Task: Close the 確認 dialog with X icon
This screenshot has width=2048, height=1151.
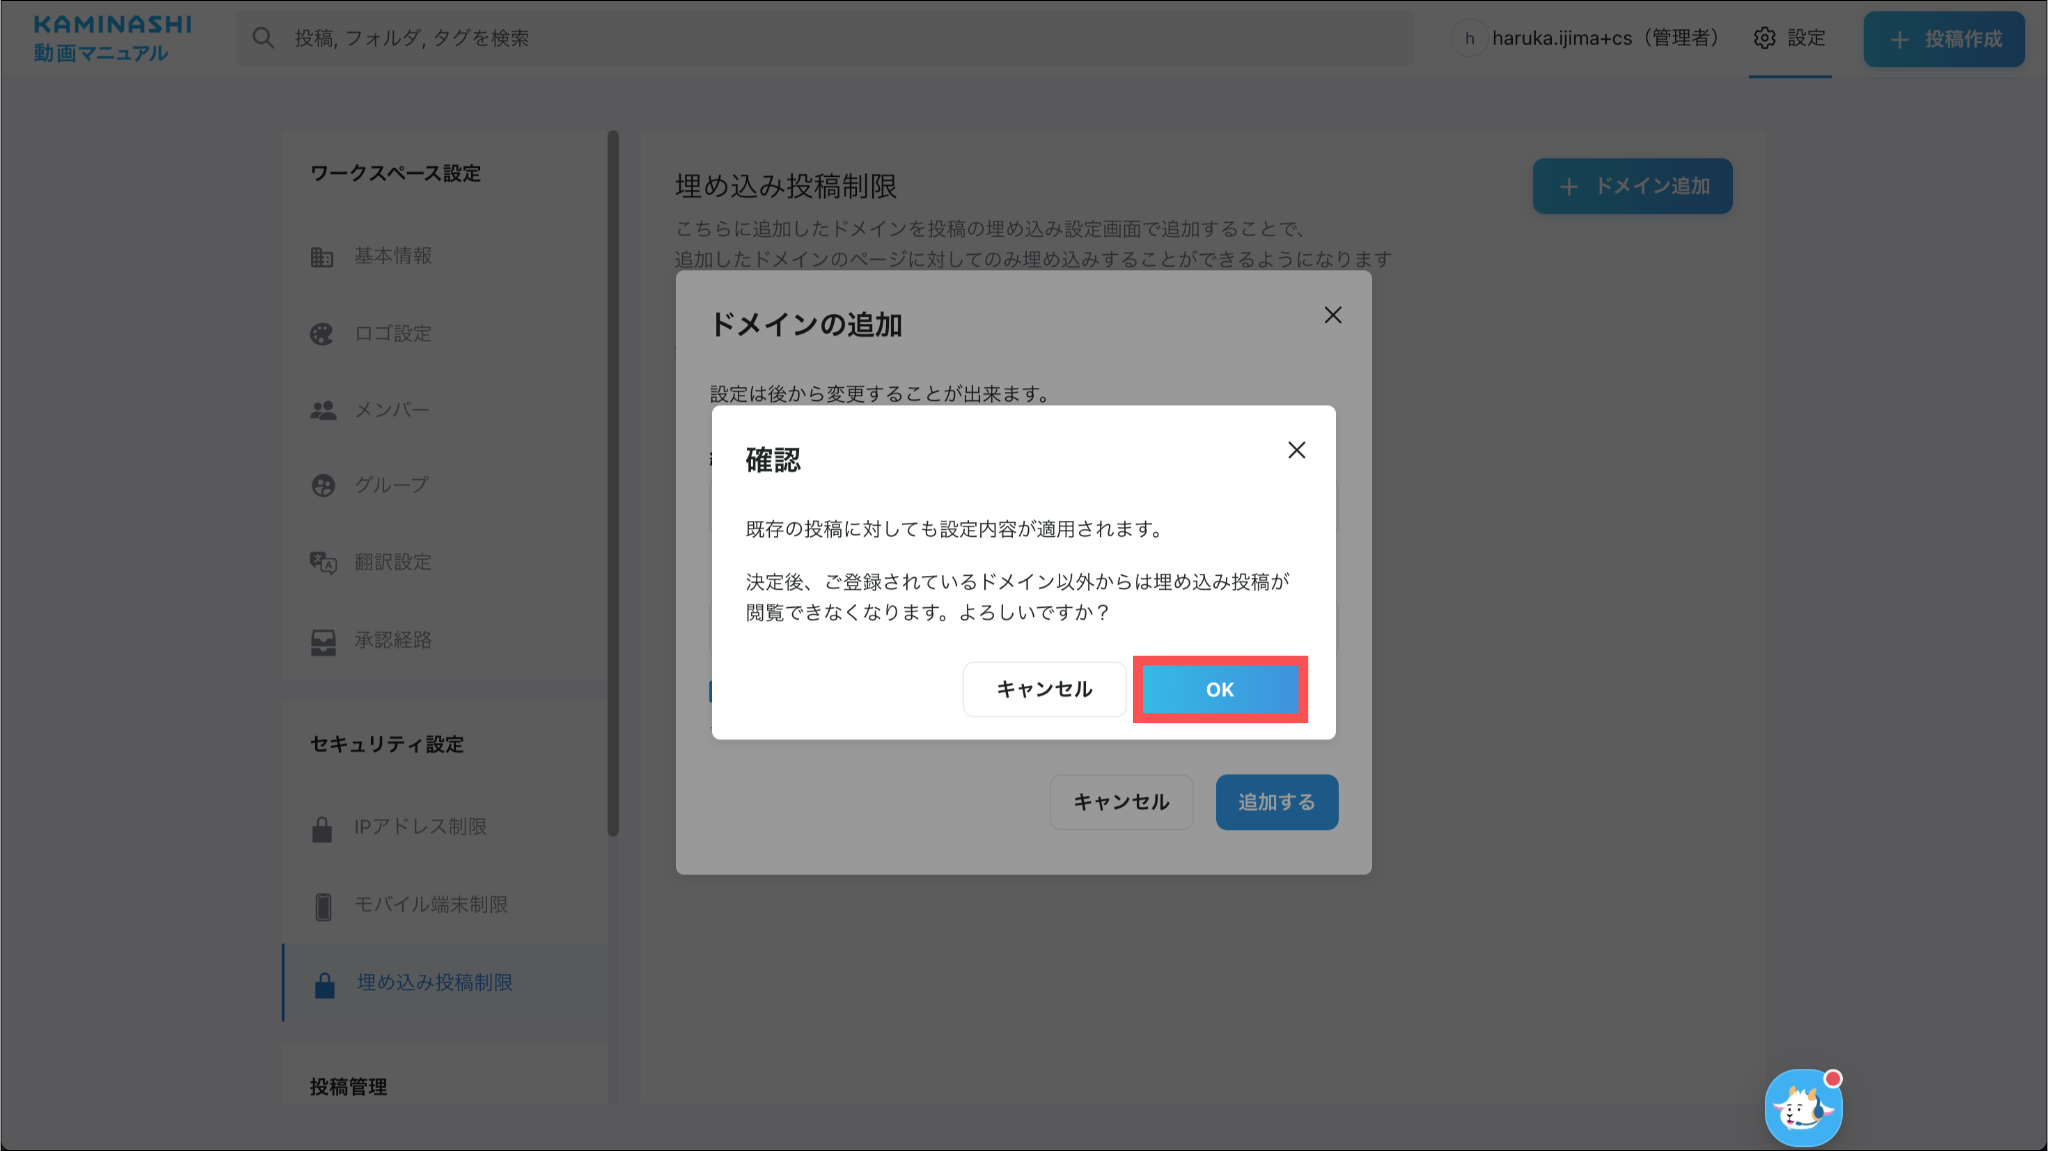Action: click(x=1296, y=450)
